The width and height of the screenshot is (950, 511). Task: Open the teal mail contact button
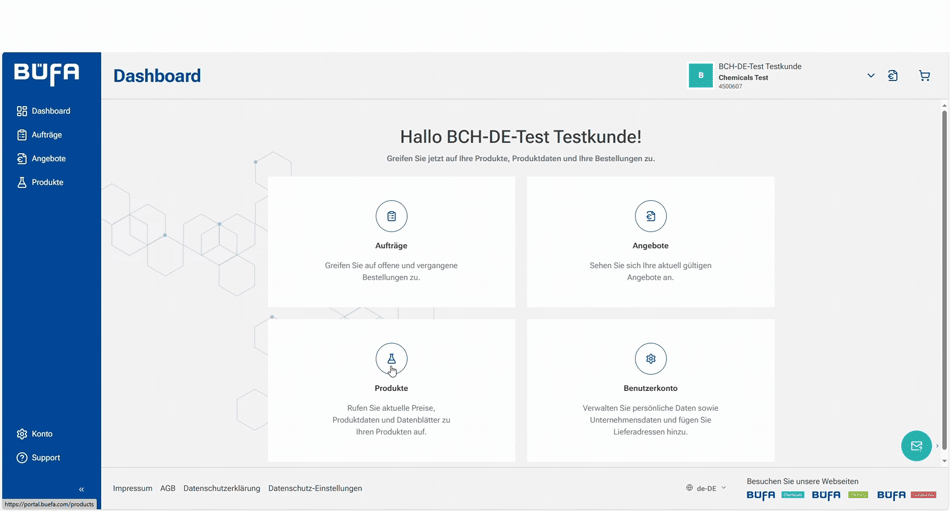click(x=916, y=446)
